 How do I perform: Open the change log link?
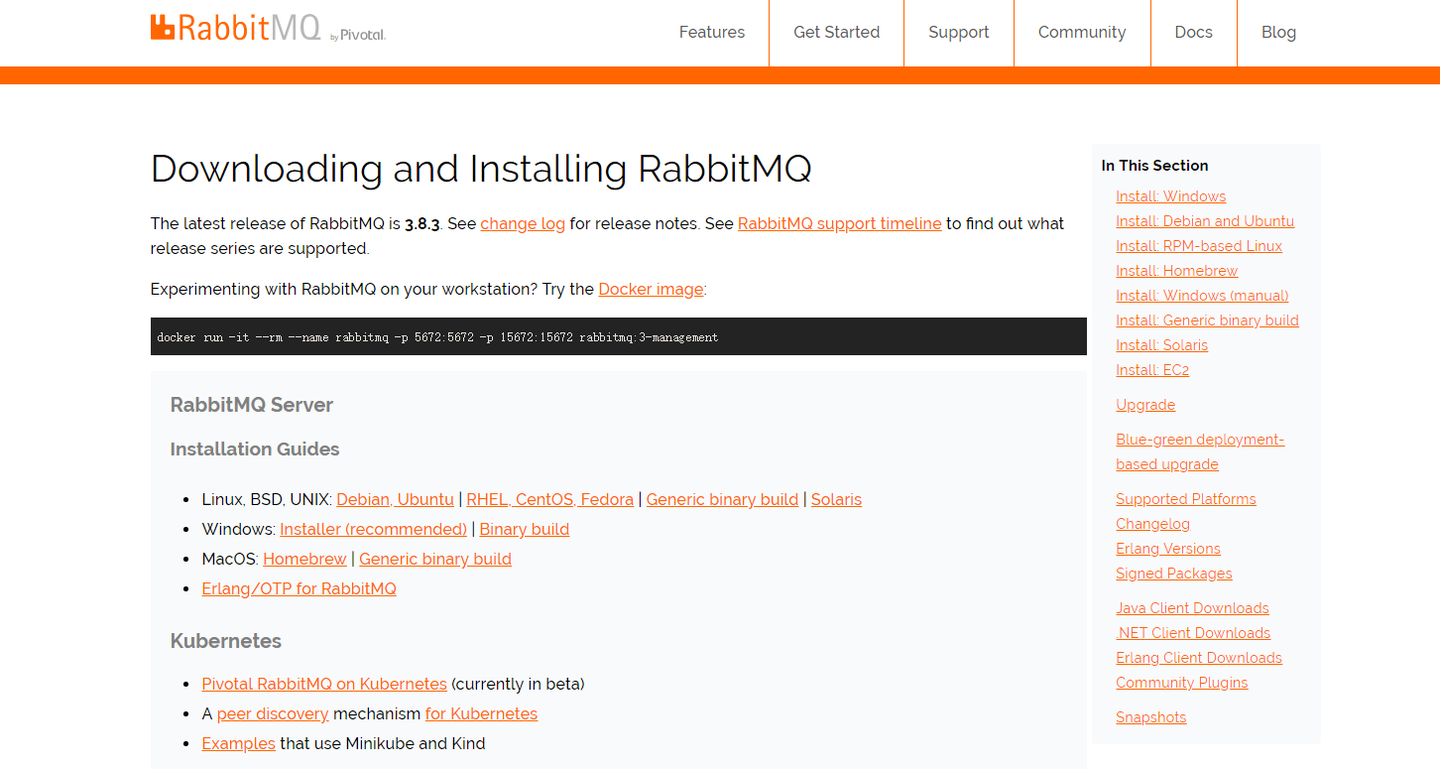[522, 223]
